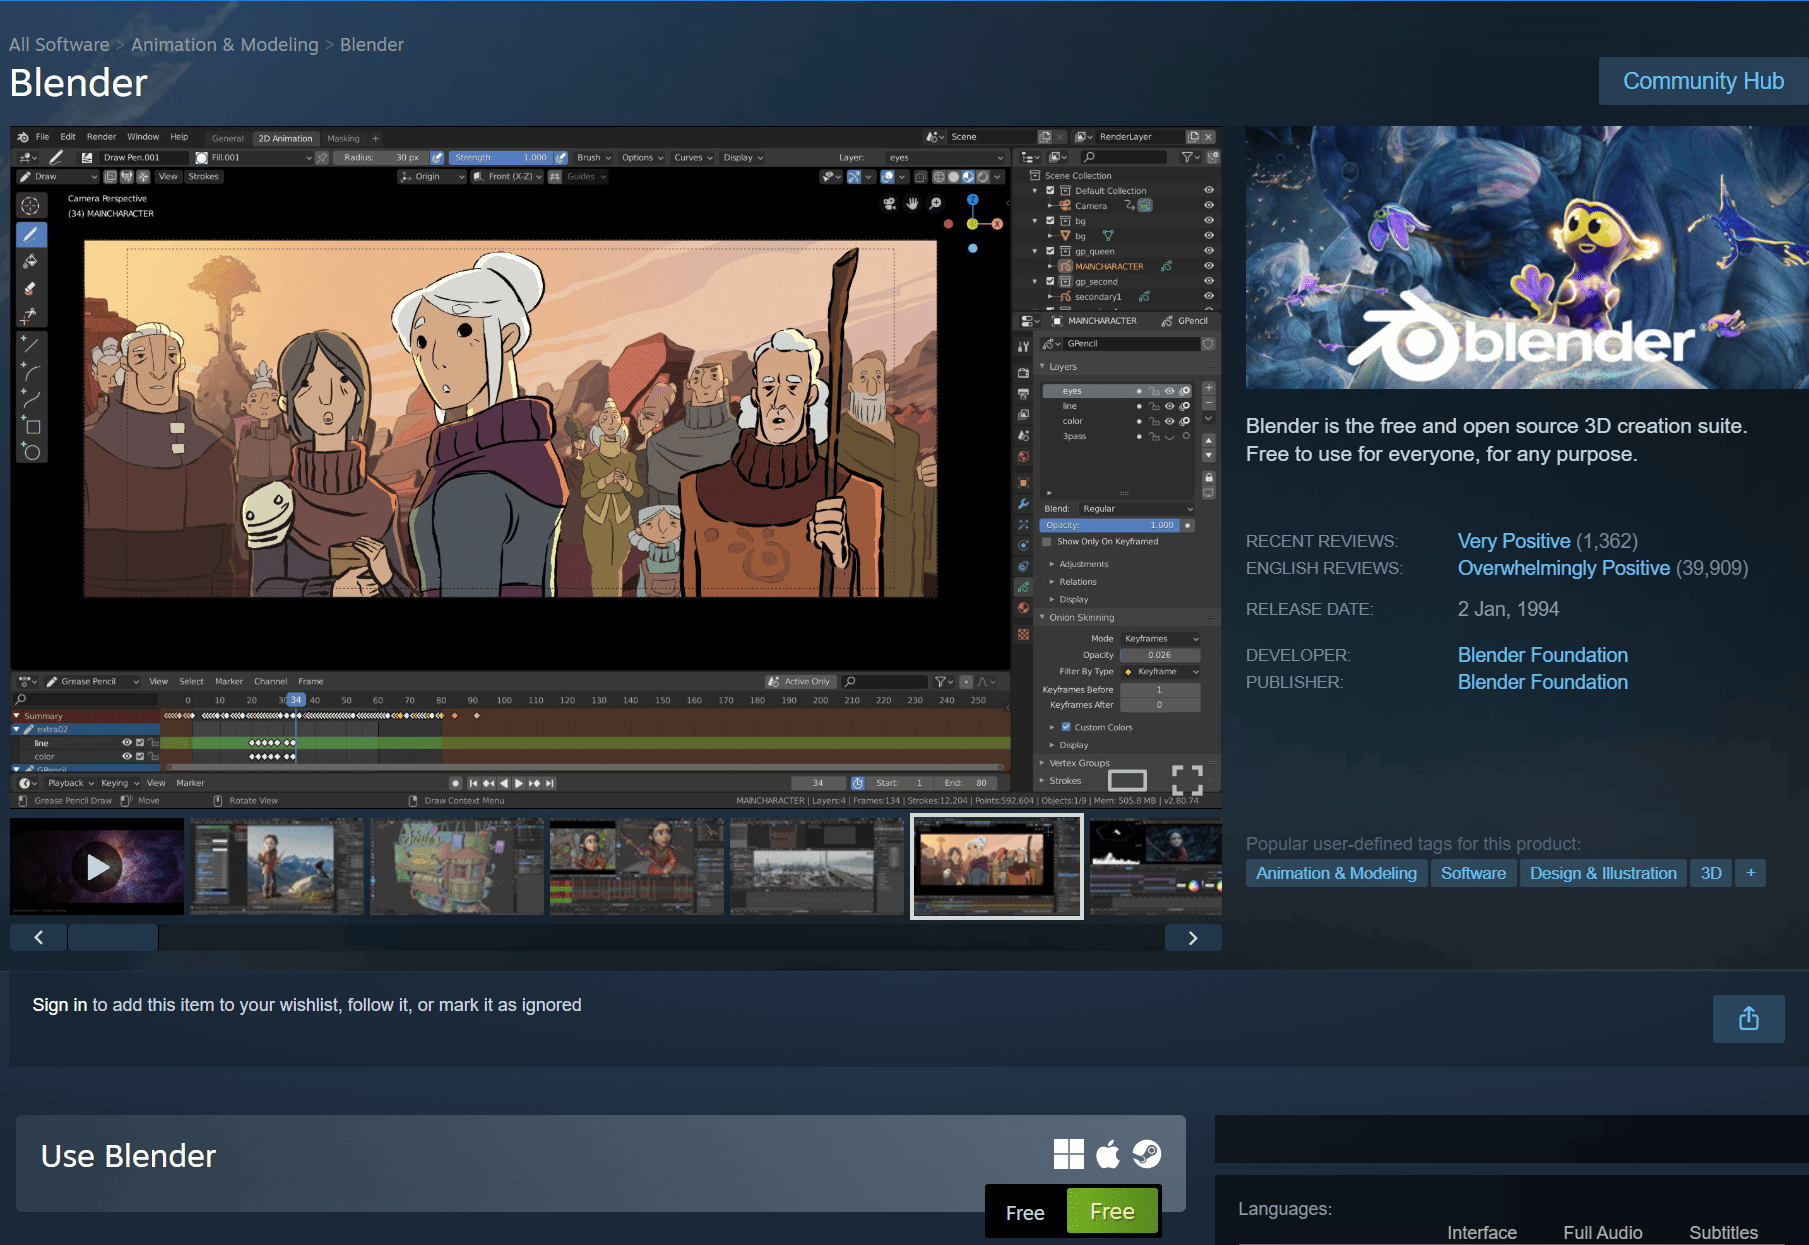Open the Origin stroke placement dropdown
Viewport: 1809px width, 1245px height.
[432, 177]
